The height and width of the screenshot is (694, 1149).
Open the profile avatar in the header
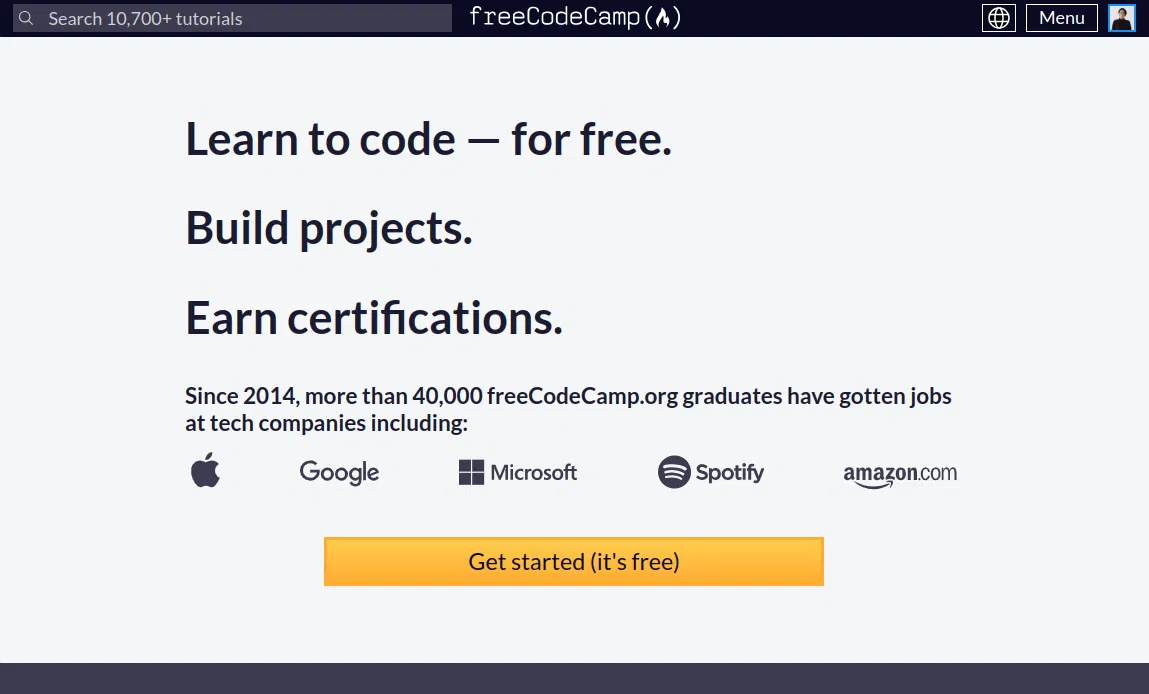click(1122, 18)
